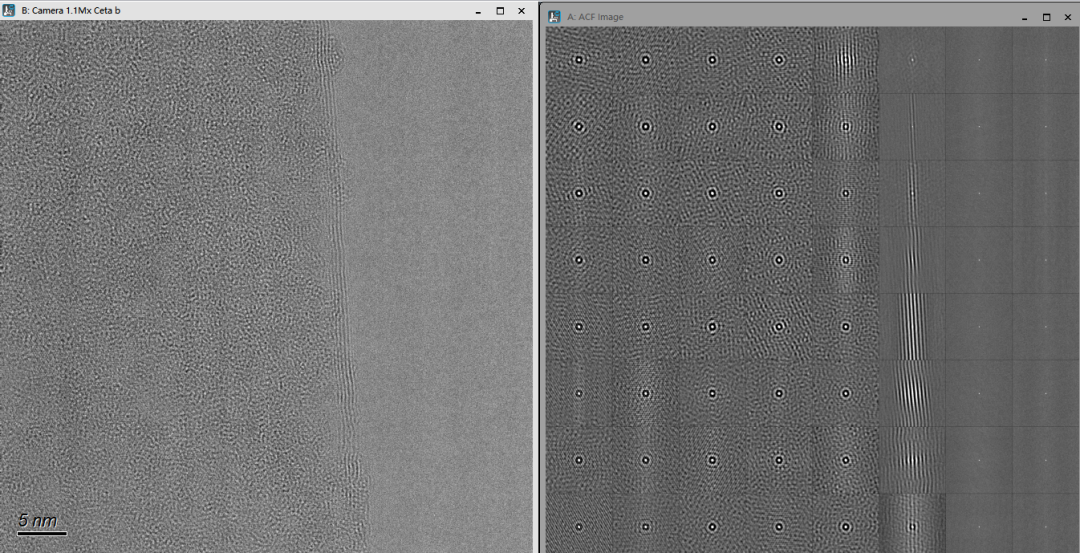
Task: Click the scale bar line under 5 nm
Action: (42, 533)
